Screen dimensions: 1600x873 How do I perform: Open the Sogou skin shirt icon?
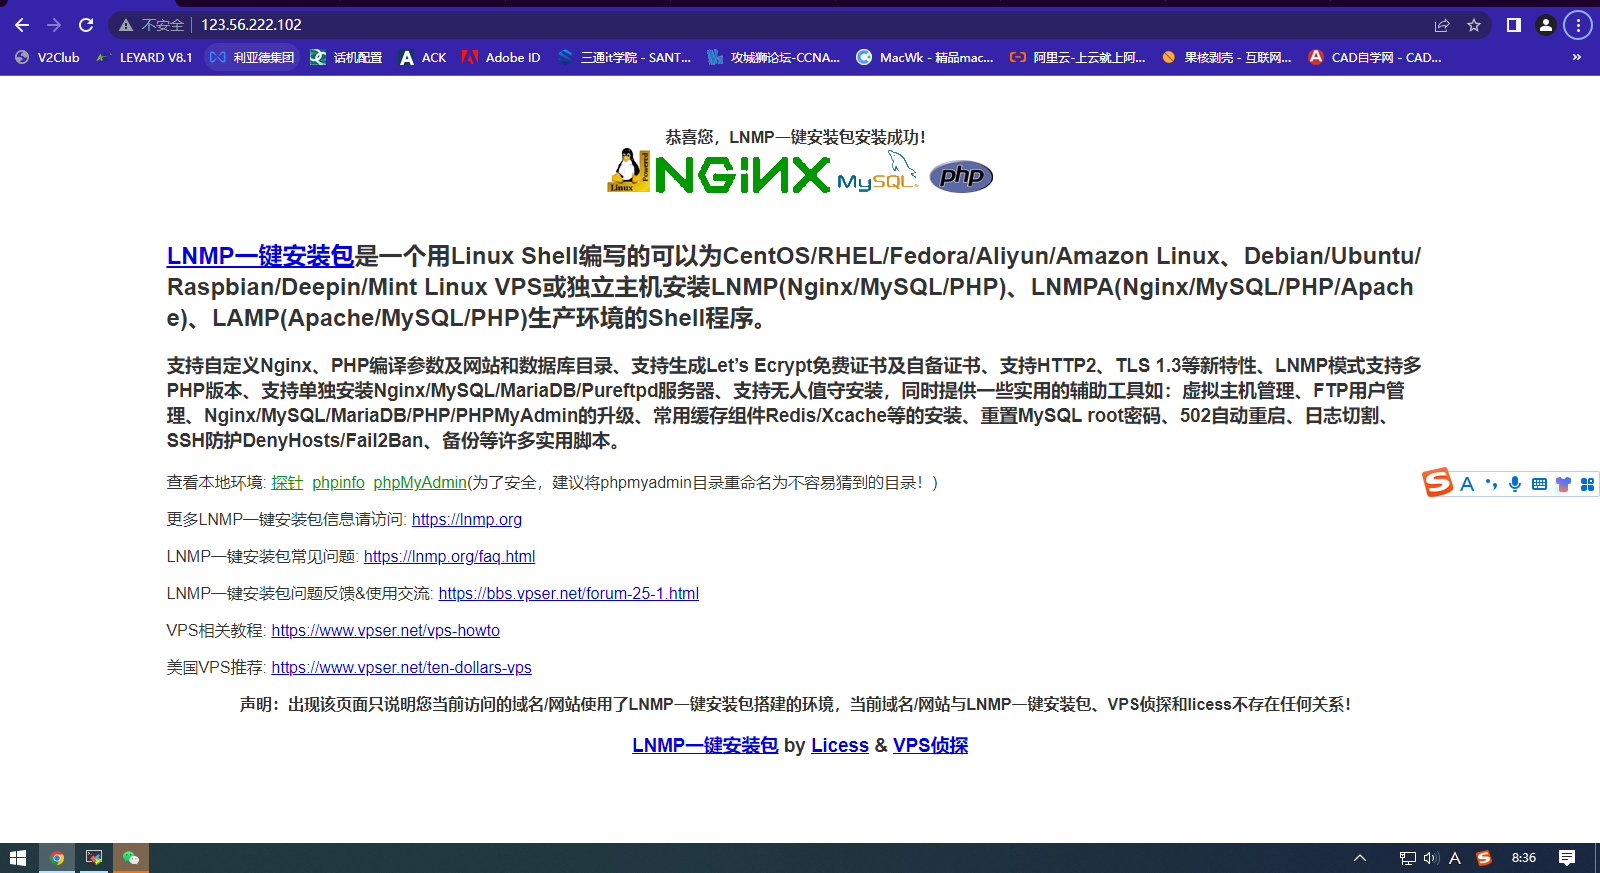coord(1563,484)
